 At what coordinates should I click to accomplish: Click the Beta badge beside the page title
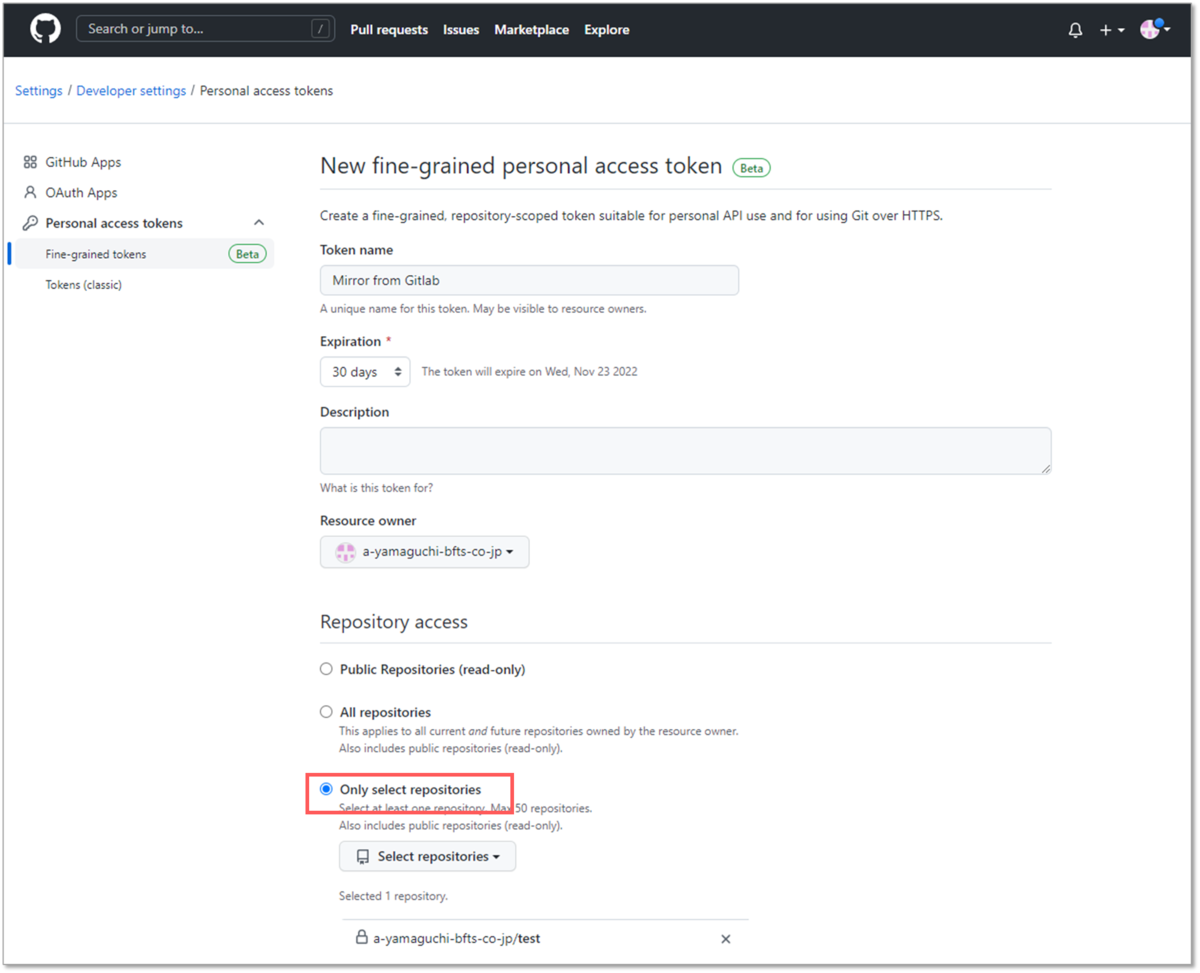click(752, 168)
